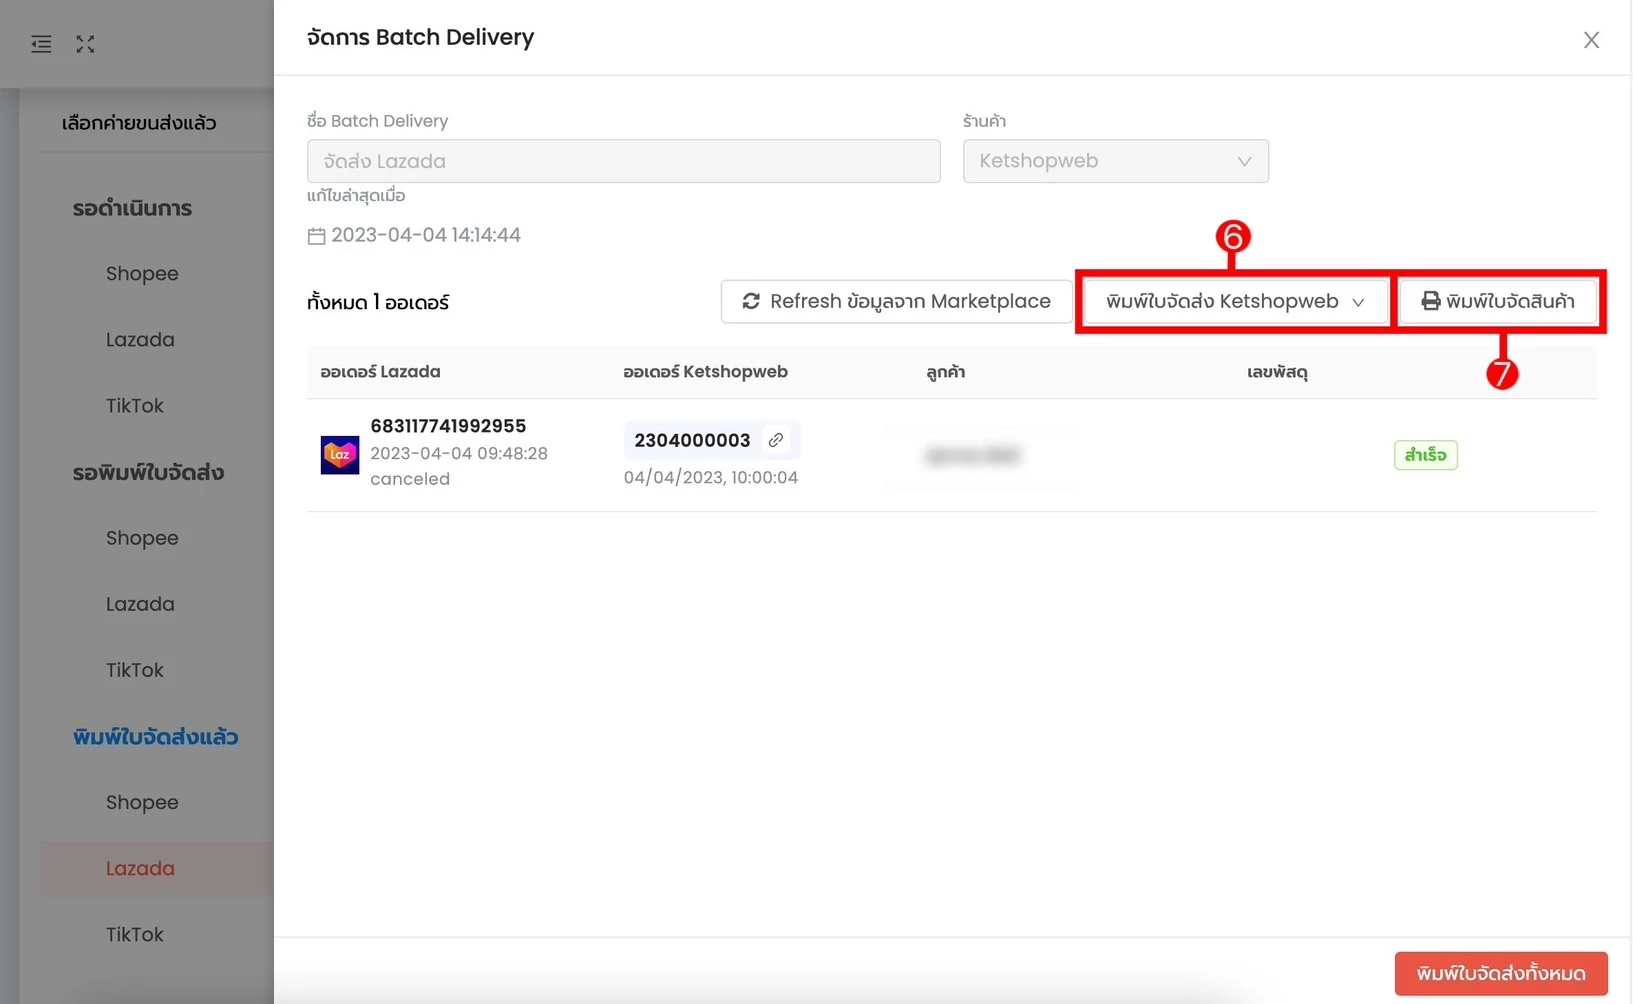Open Shopee under the pending section
Image resolution: width=1633 pixels, height=1004 pixels.
(x=142, y=274)
